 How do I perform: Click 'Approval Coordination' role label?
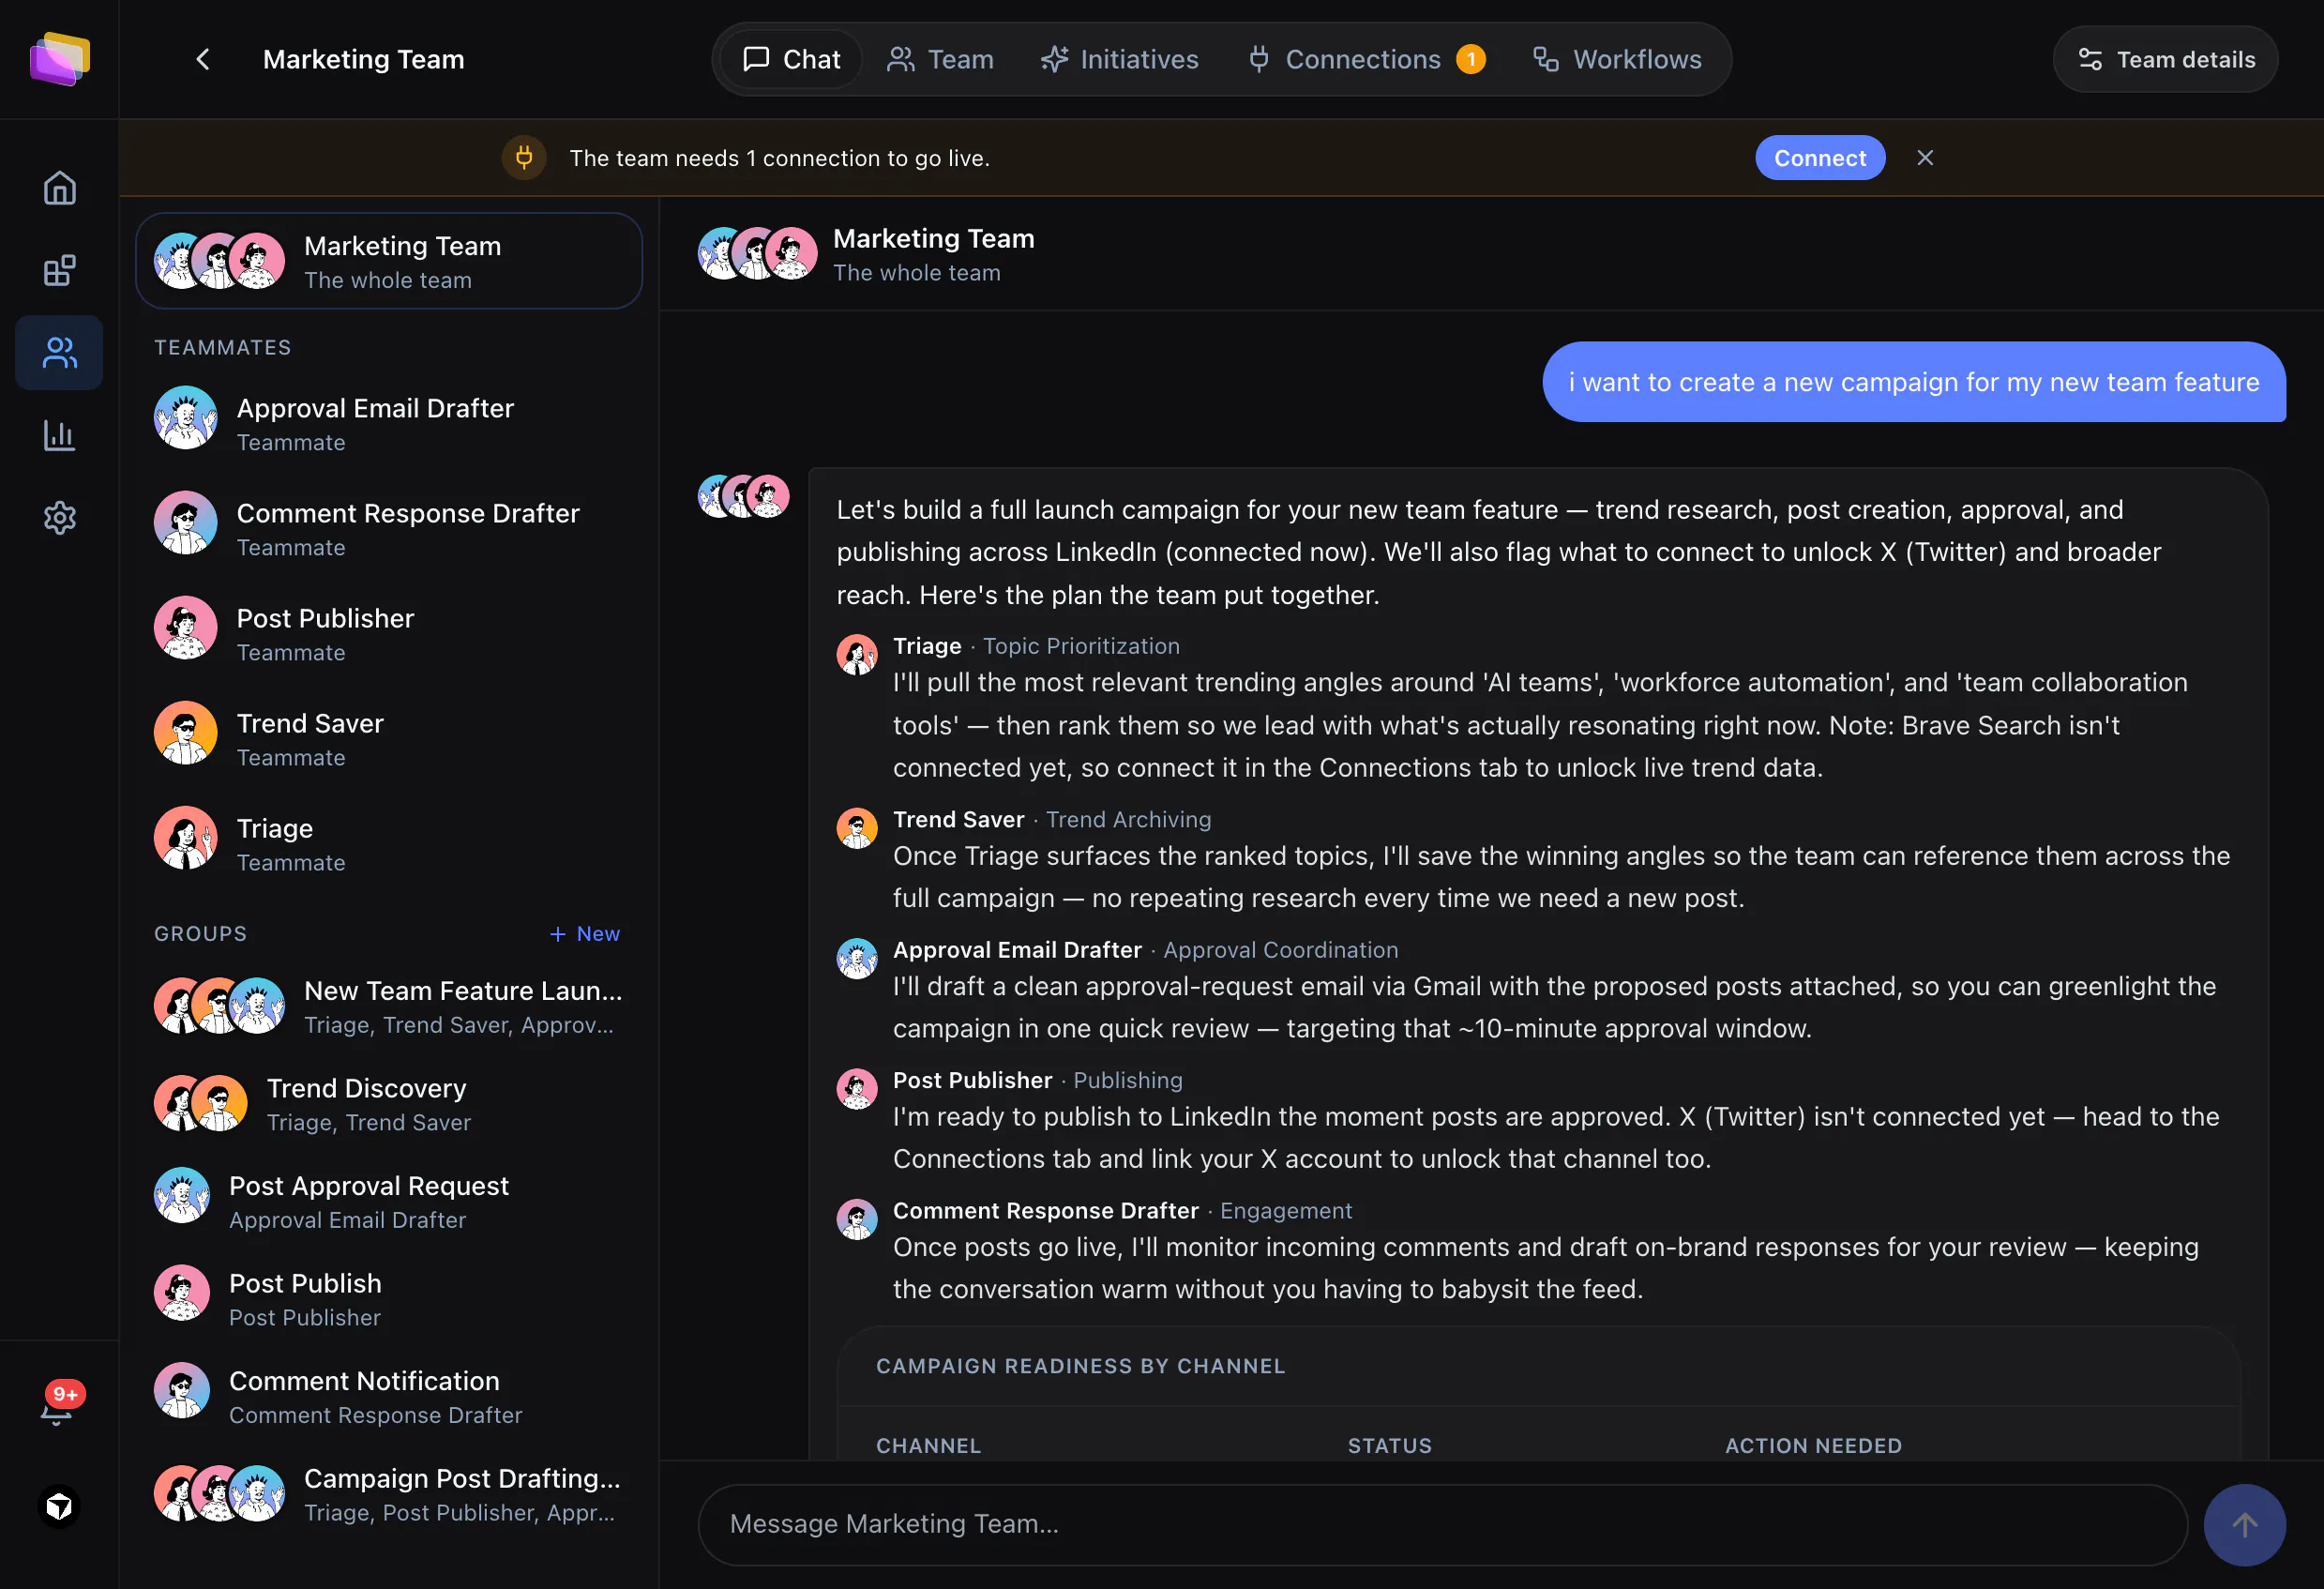1280,950
